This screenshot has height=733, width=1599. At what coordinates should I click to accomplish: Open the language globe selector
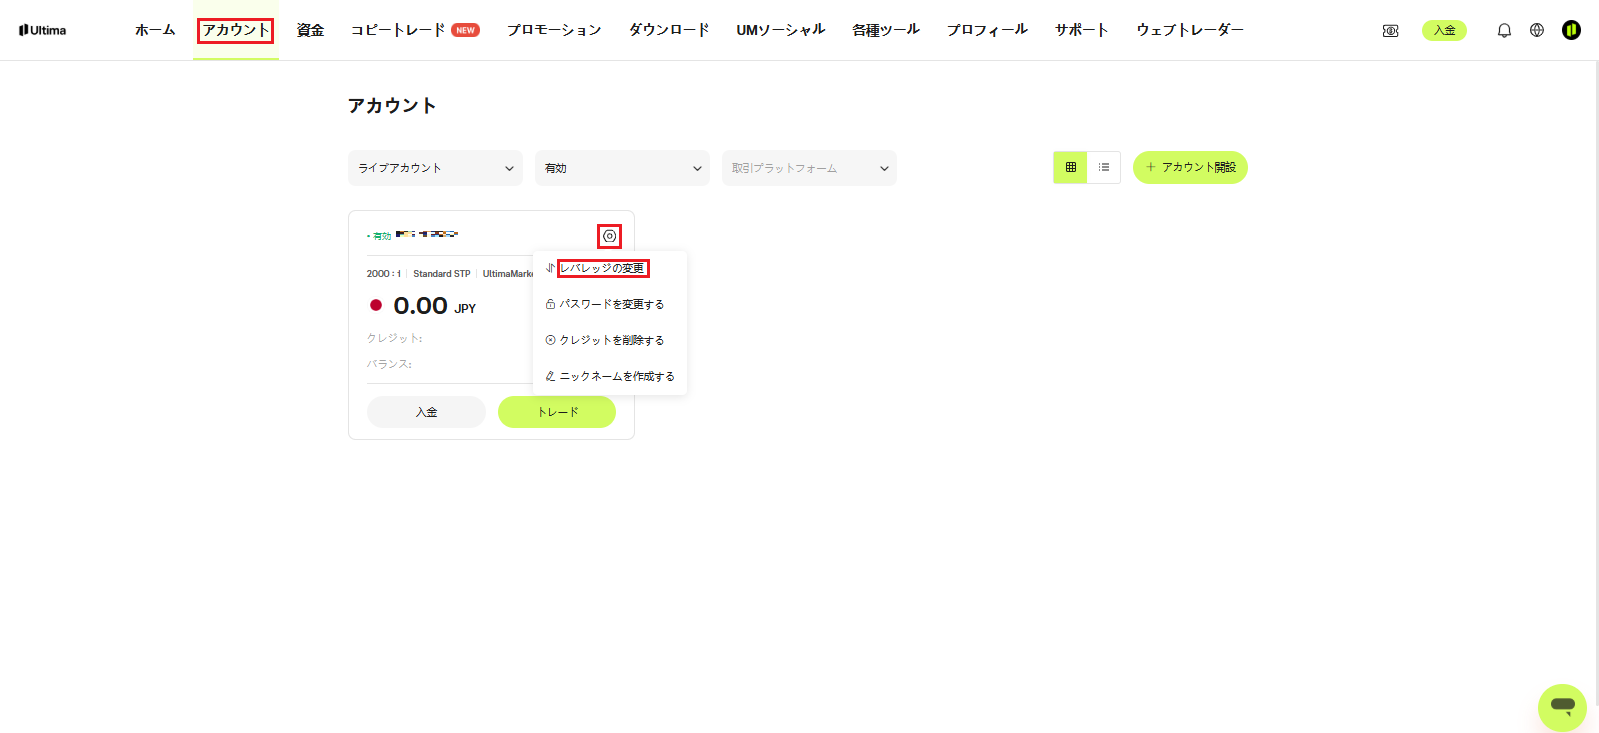click(1537, 30)
